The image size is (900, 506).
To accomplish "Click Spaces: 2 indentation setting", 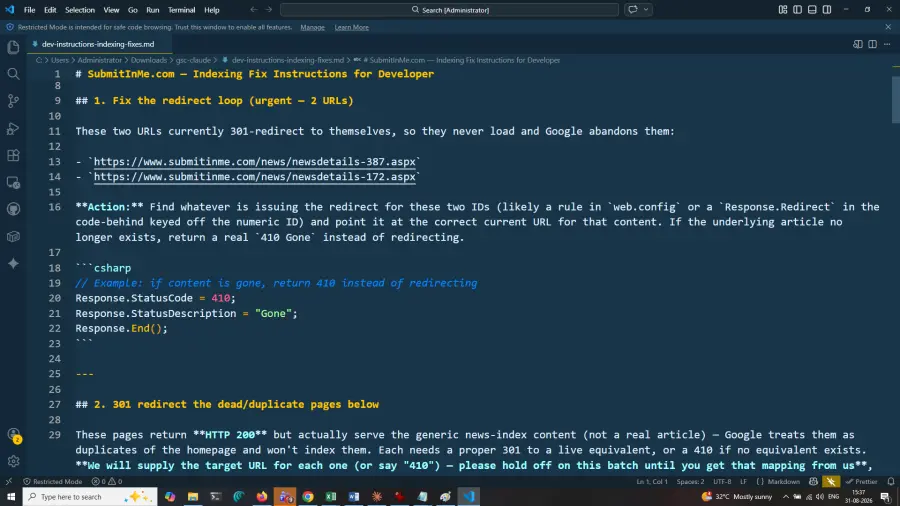I will point(690,482).
